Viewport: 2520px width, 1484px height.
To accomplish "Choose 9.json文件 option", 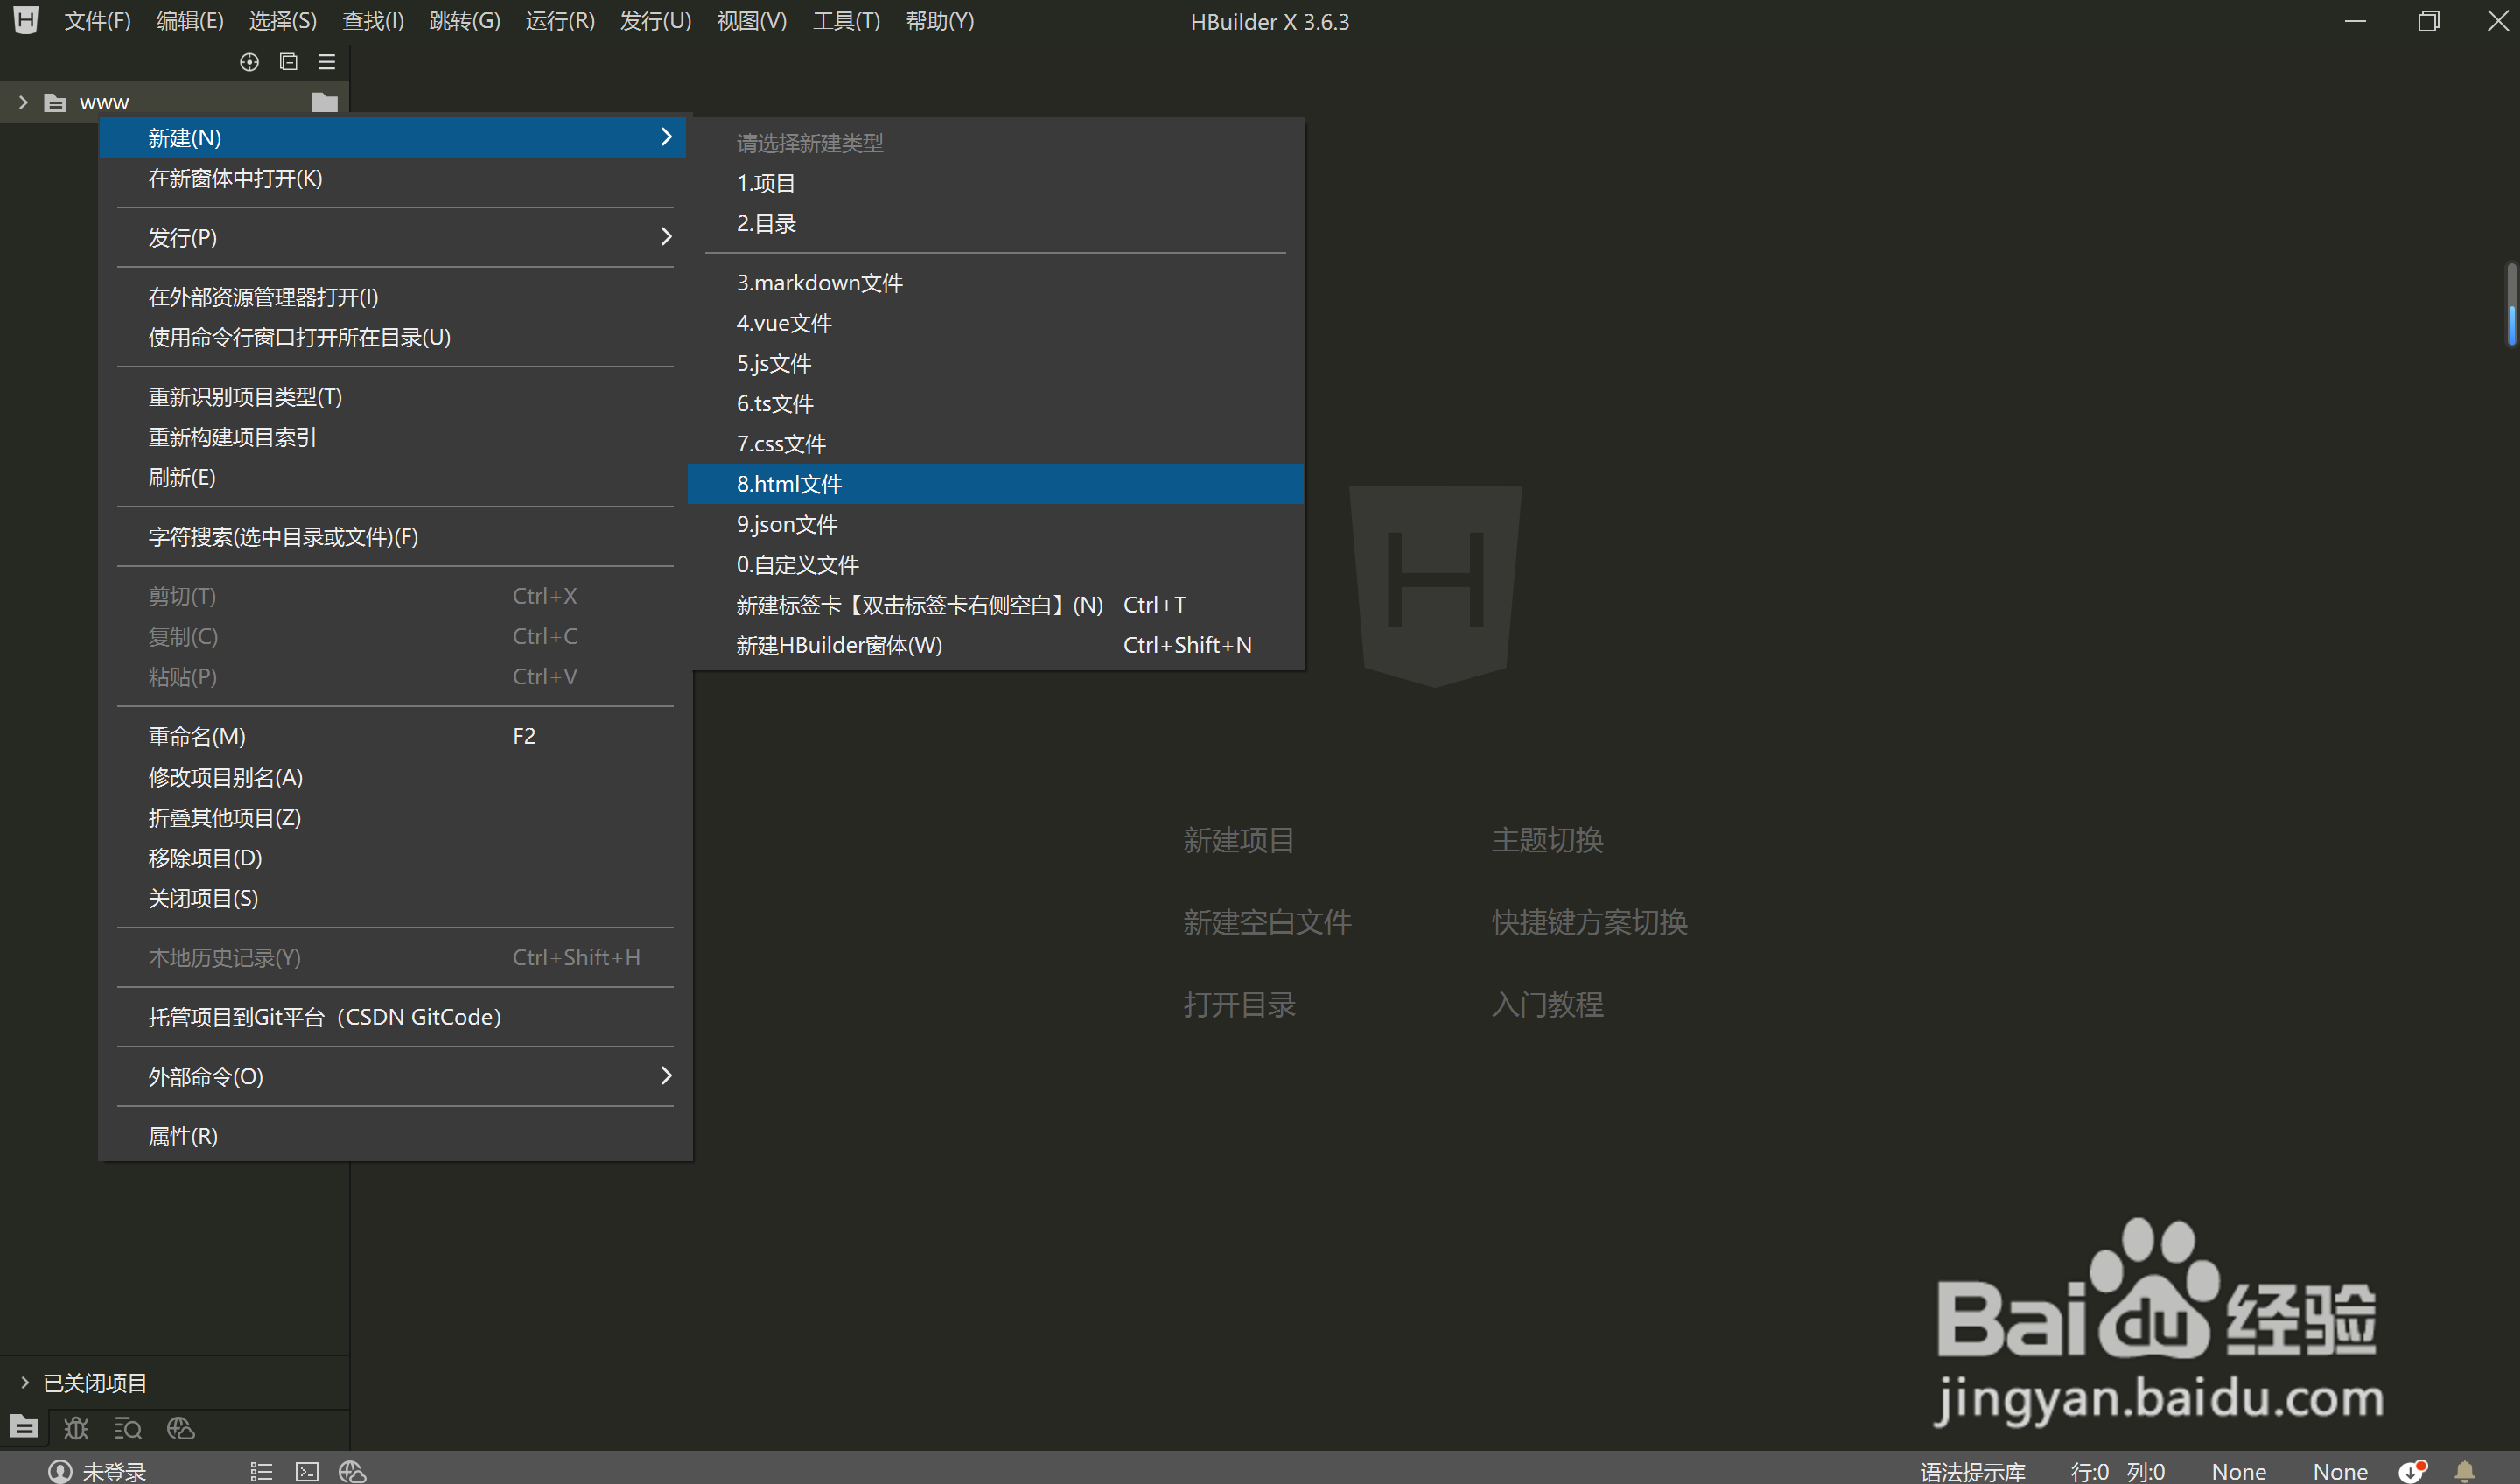I will tap(995, 524).
